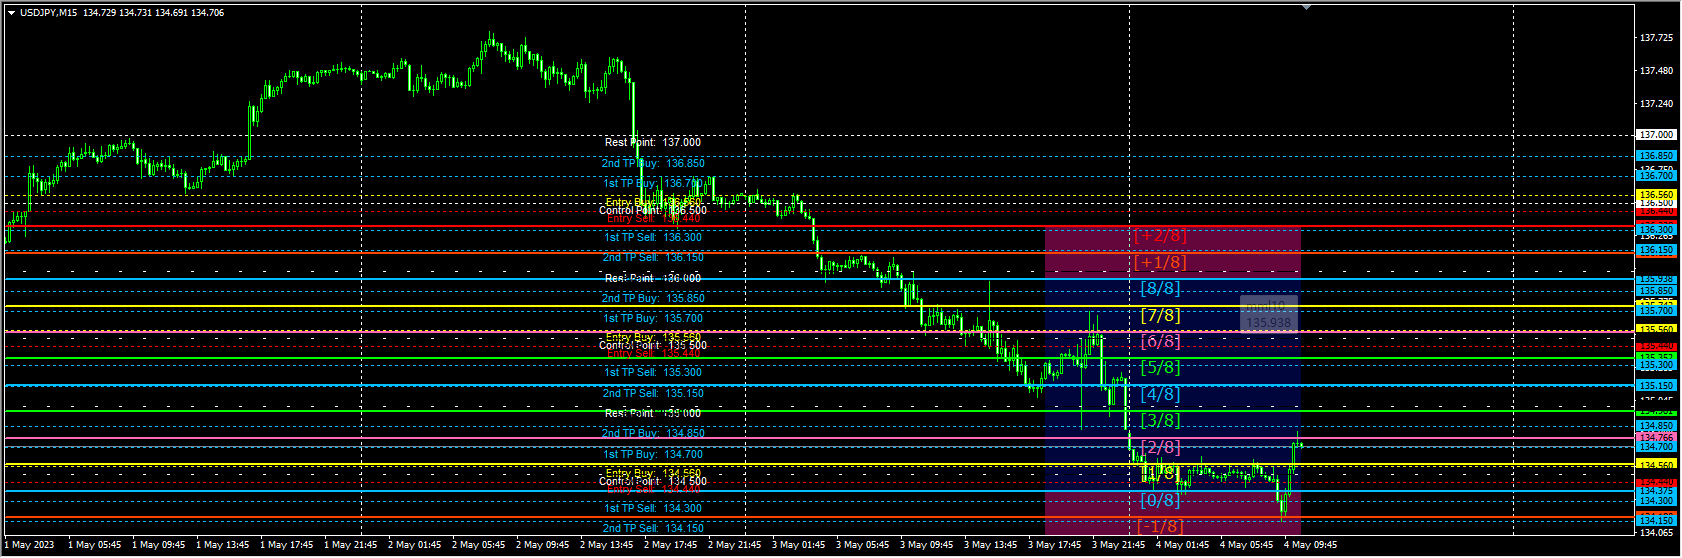Screen dimensions: 1682x558
Task: Select the '2nd TP Buy: 135.850' label
Action: click(x=653, y=298)
